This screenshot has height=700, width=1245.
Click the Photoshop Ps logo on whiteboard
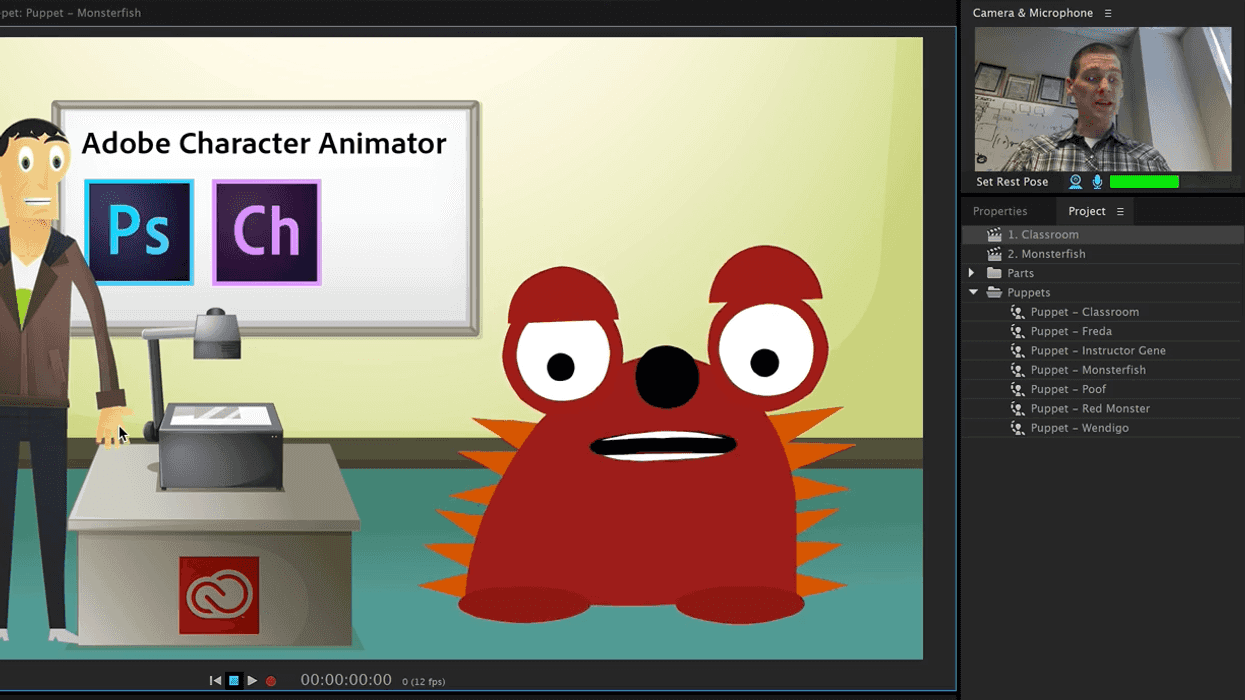pos(139,232)
